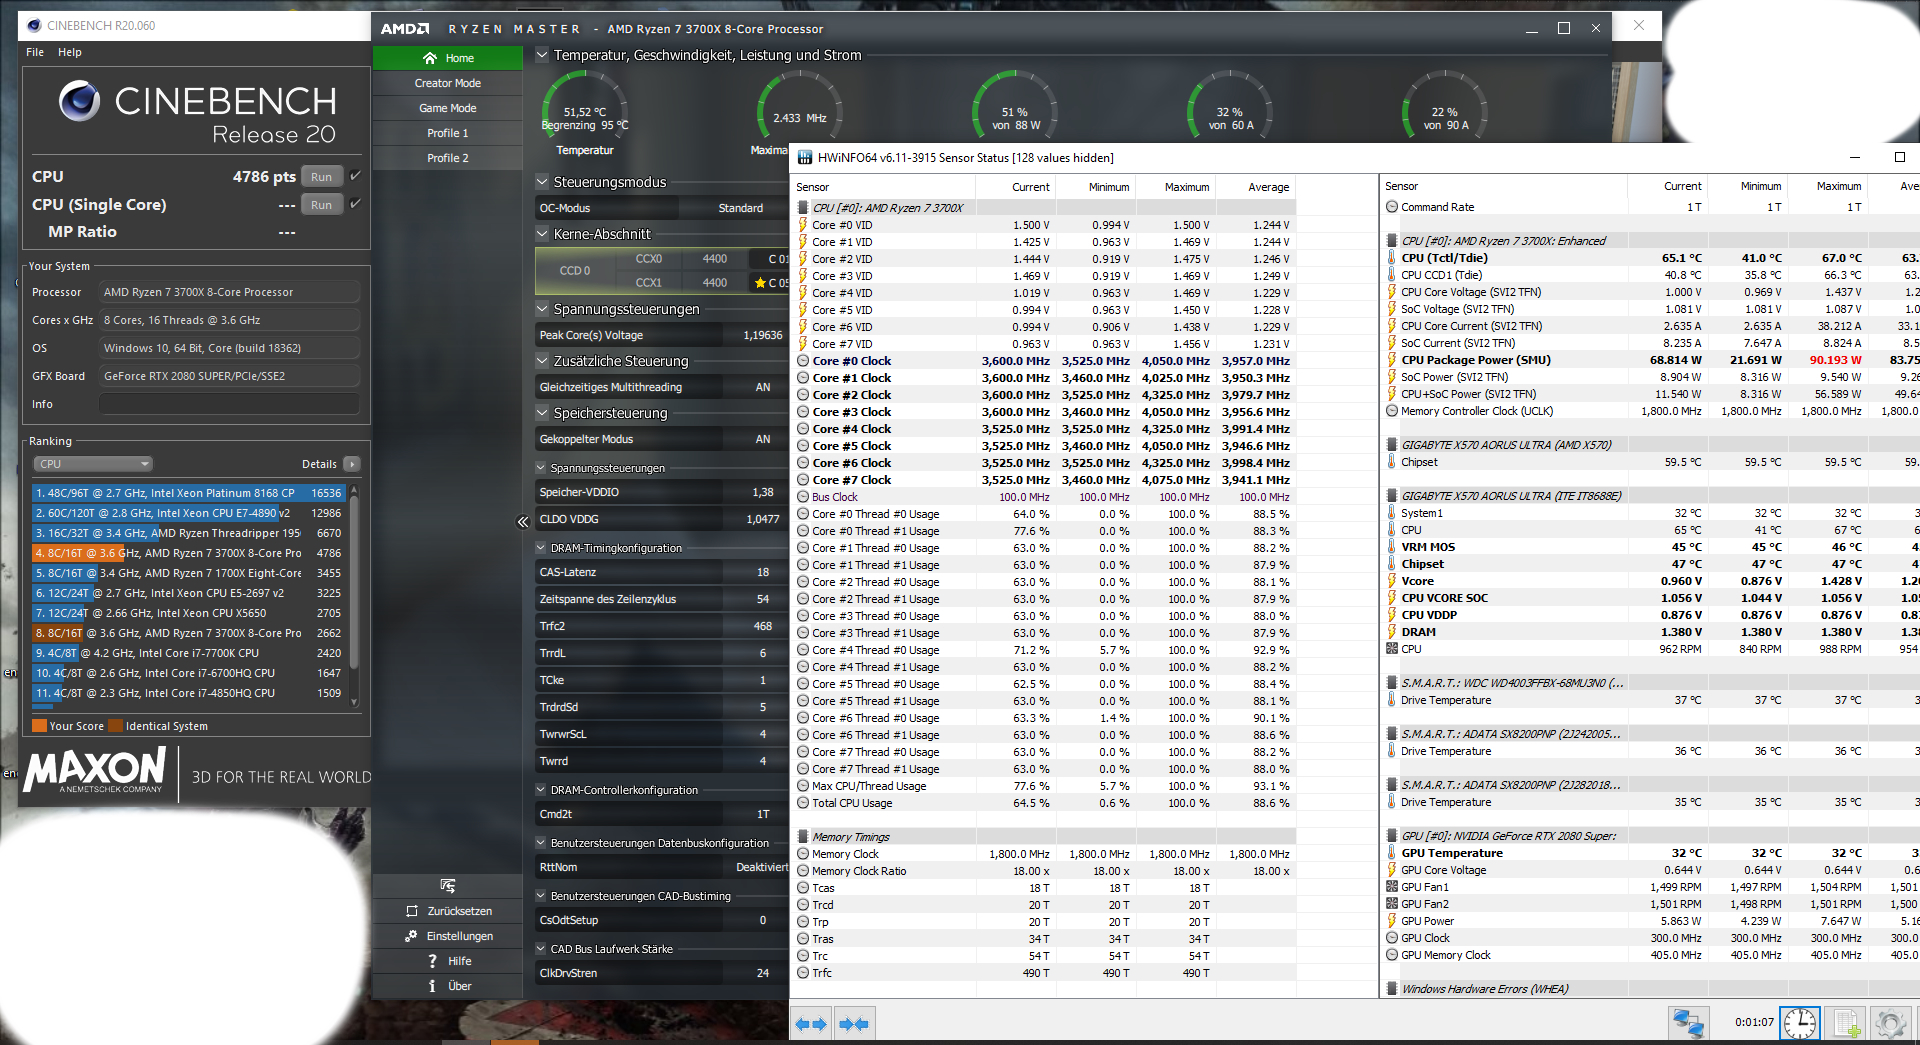The width and height of the screenshot is (1920, 1045).
Task: Click the GPU Temperature thermometer icon
Action: (x=1392, y=853)
